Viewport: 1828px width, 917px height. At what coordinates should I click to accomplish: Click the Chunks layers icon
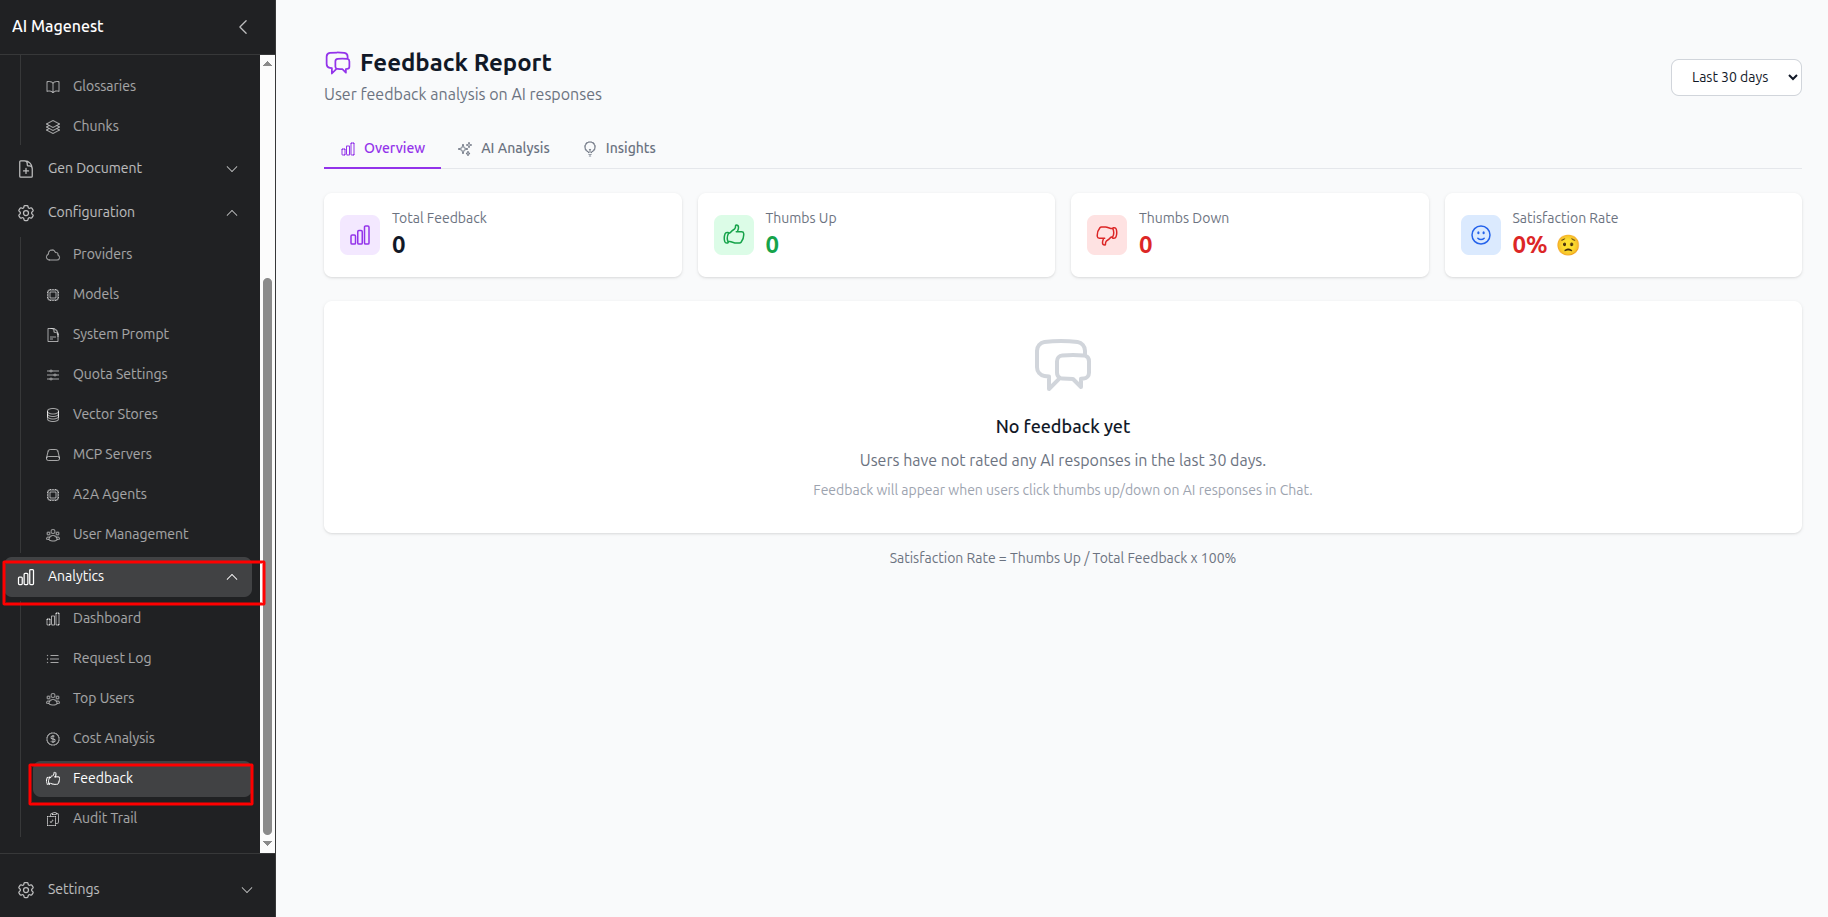click(x=53, y=127)
